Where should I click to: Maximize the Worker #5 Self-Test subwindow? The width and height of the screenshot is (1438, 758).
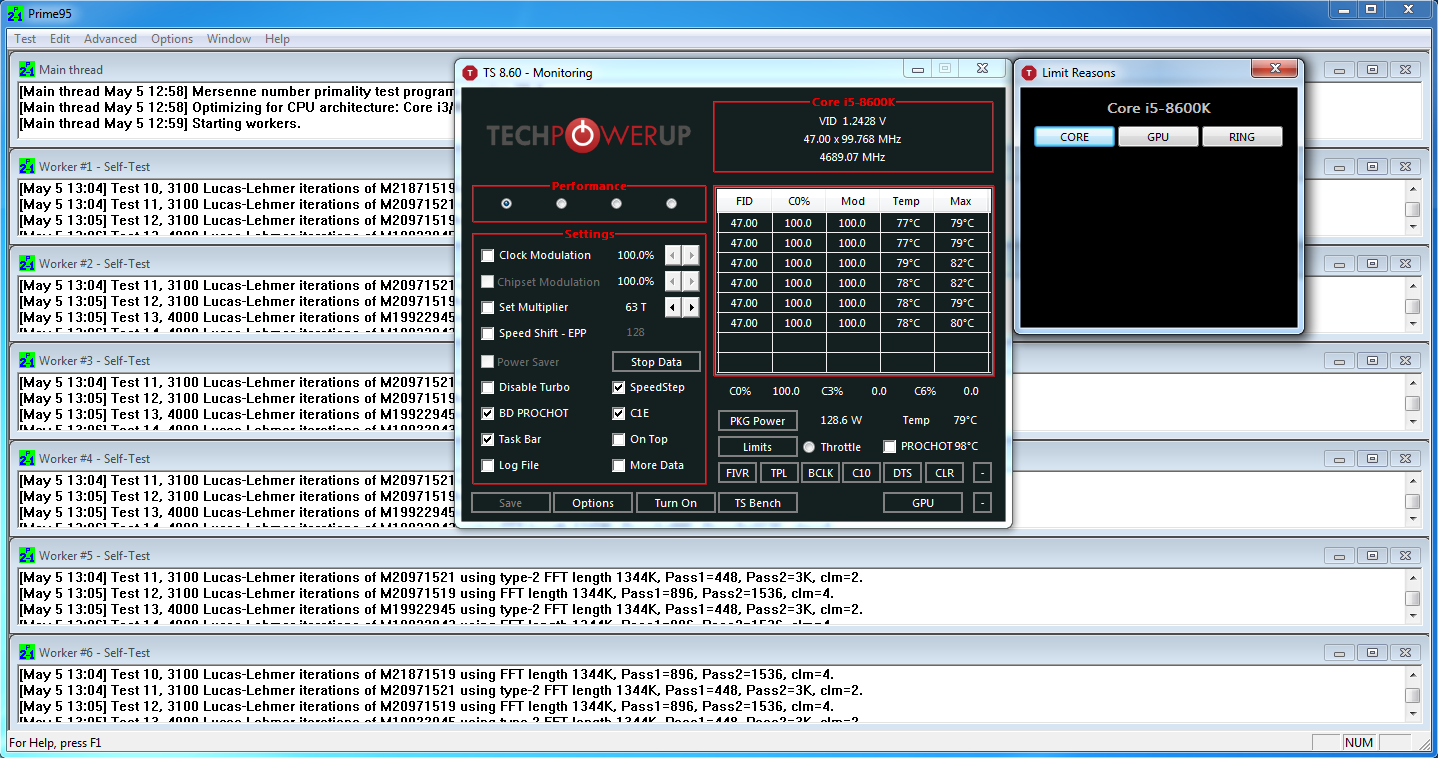point(1373,555)
